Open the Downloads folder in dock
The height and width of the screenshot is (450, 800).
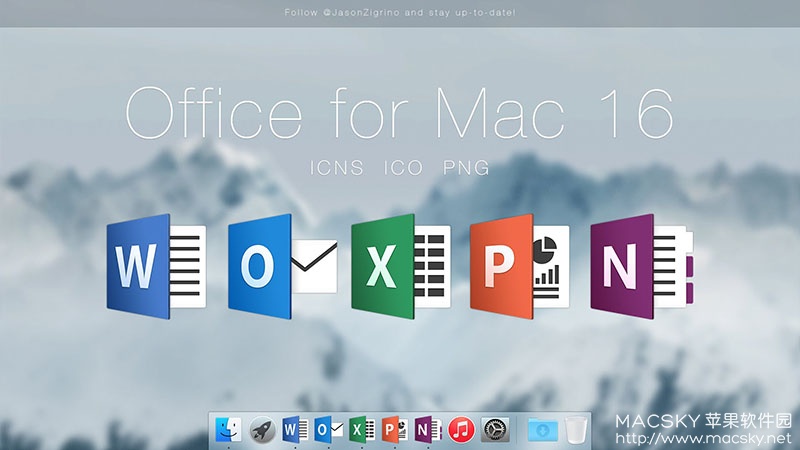(x=542, y=430)
